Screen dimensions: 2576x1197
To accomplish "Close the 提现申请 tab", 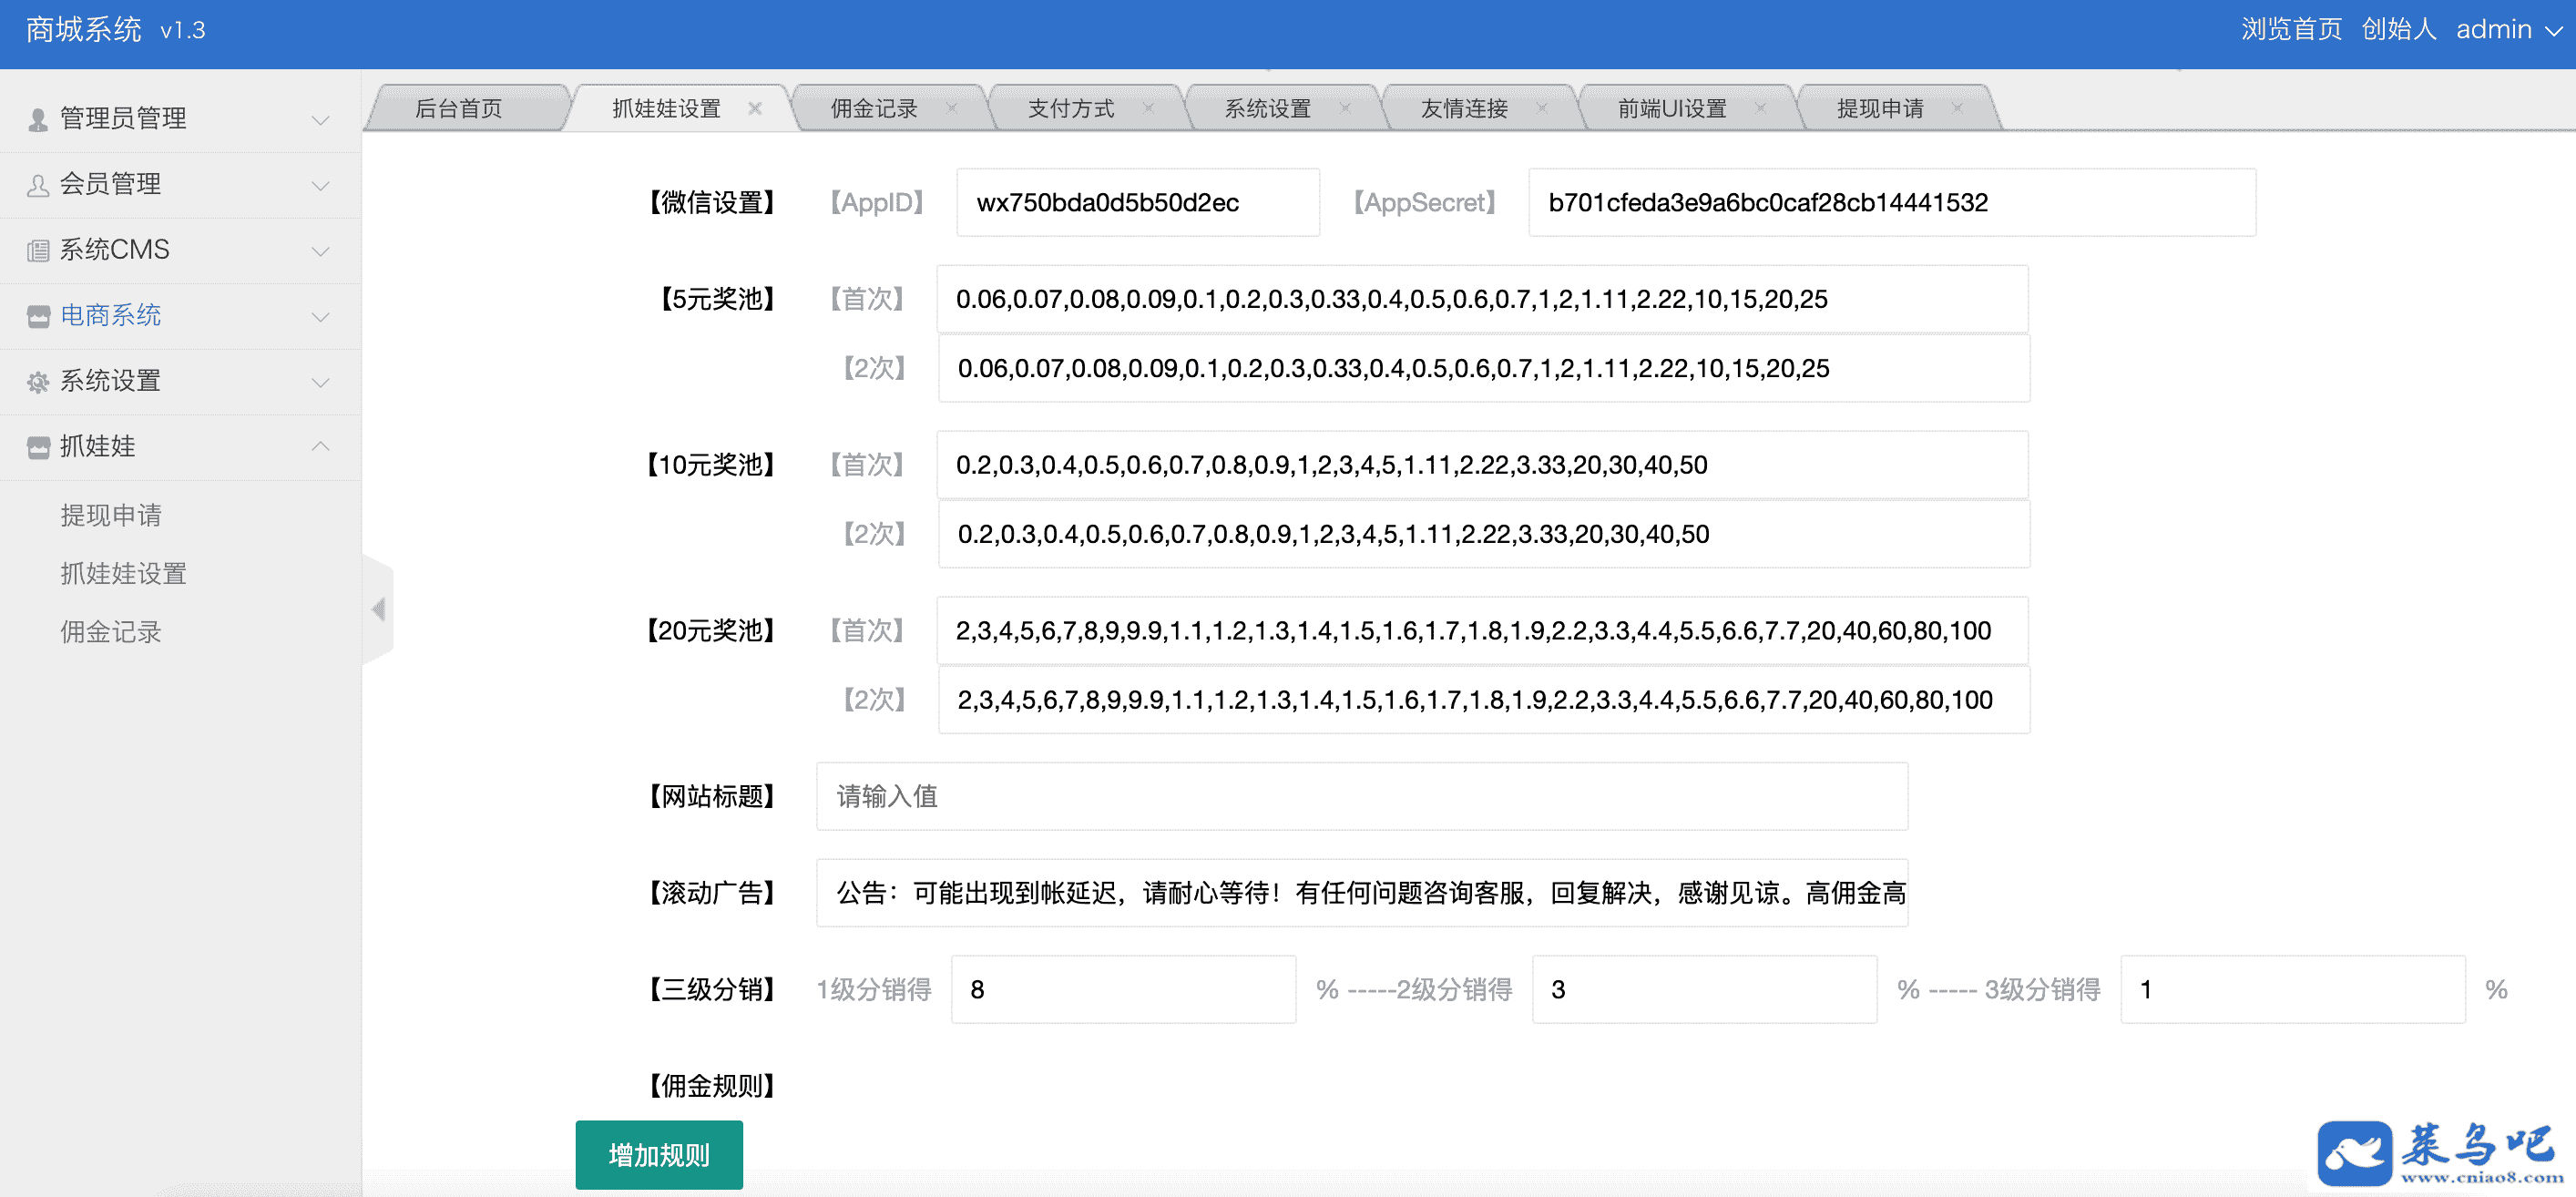I will (1957, 108).
